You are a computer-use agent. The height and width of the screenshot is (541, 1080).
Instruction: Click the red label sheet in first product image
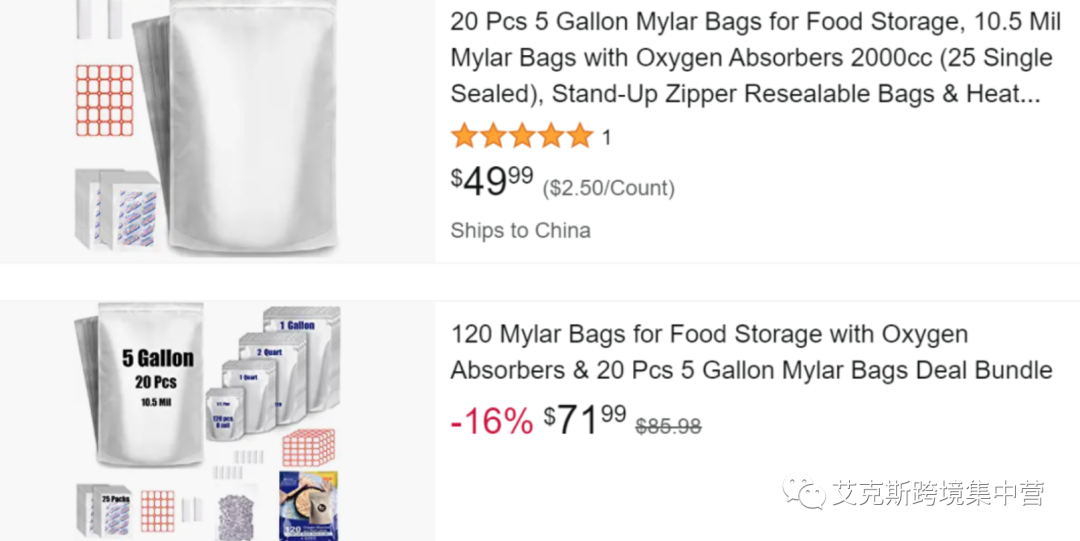(104, 100)
